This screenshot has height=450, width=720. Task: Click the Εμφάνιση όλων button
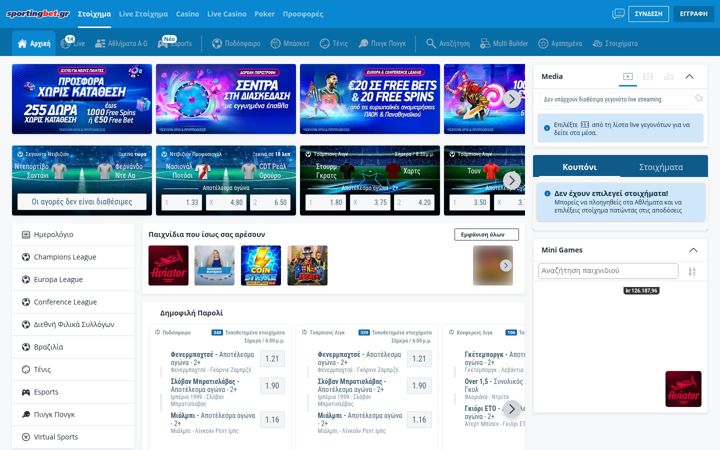click(x=486, y=235)
